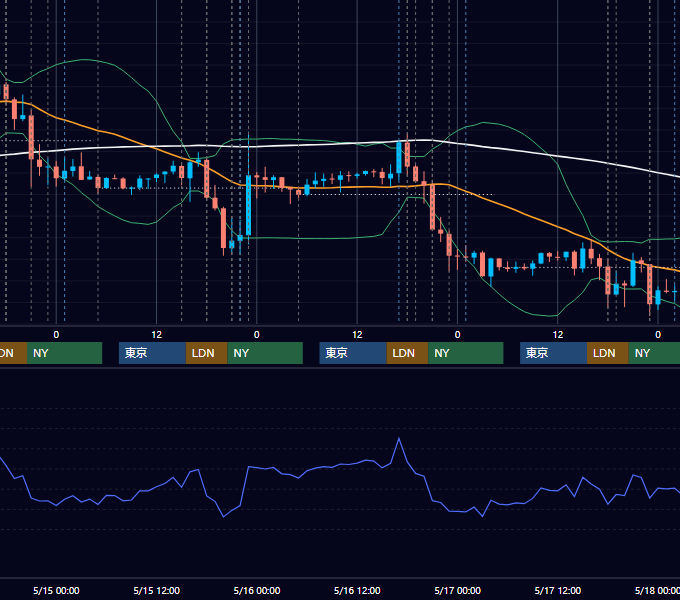Select the 東京 session bar on 5/17

pos(553,353)
